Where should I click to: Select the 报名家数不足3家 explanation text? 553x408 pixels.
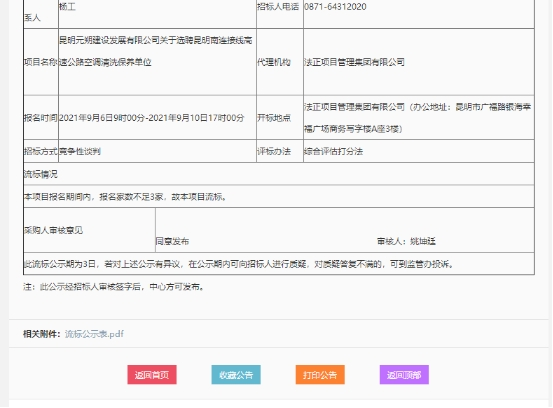click(x=131, y=197)
